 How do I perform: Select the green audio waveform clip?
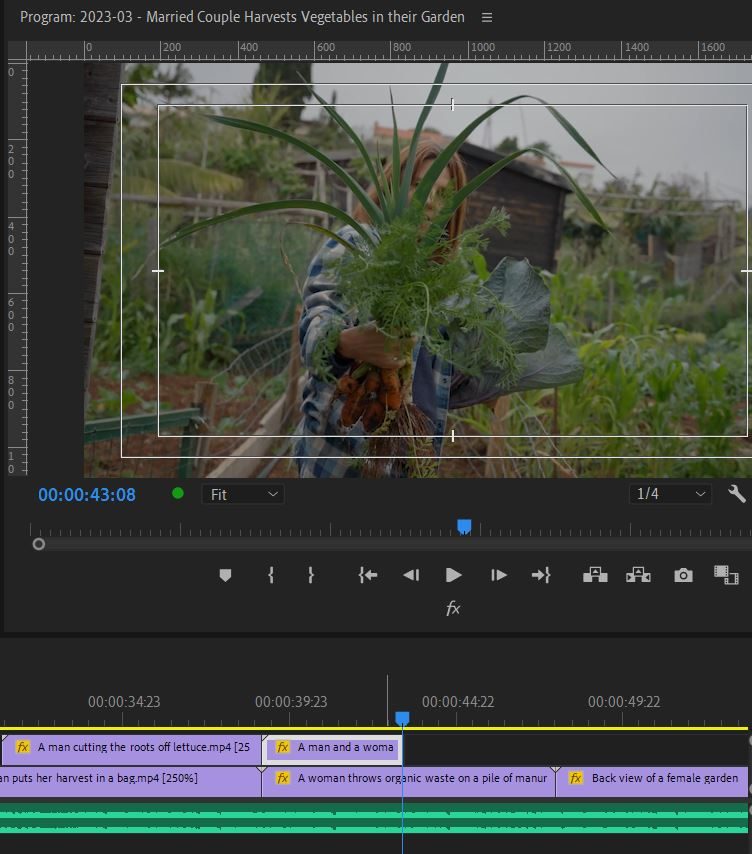374,817
